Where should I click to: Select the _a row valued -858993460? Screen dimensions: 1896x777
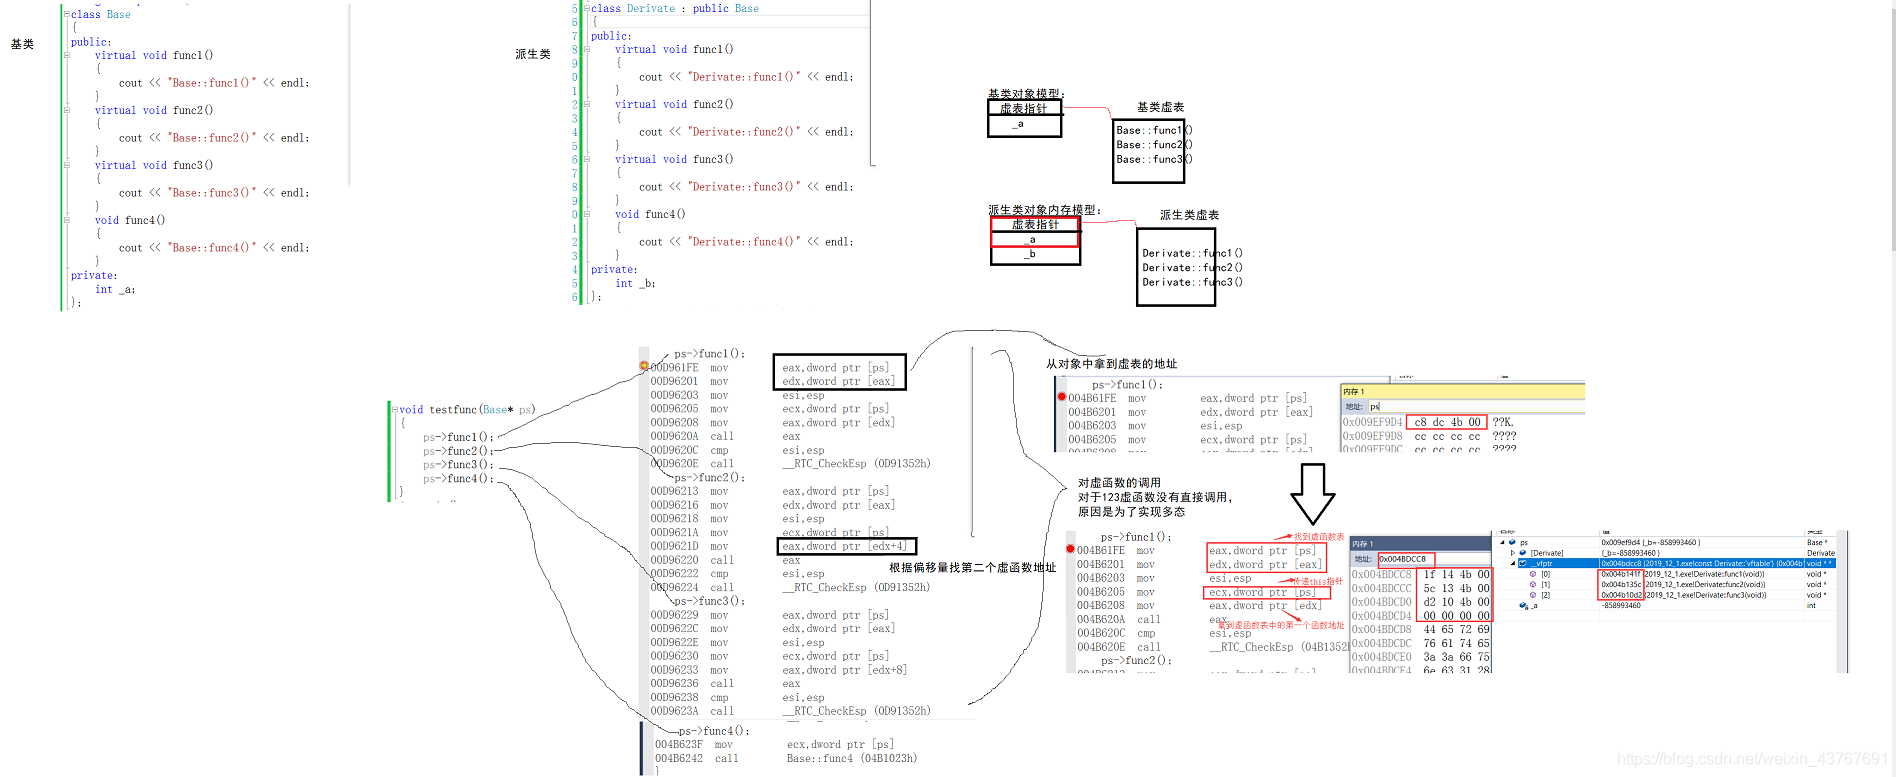tap(1667, 605)
